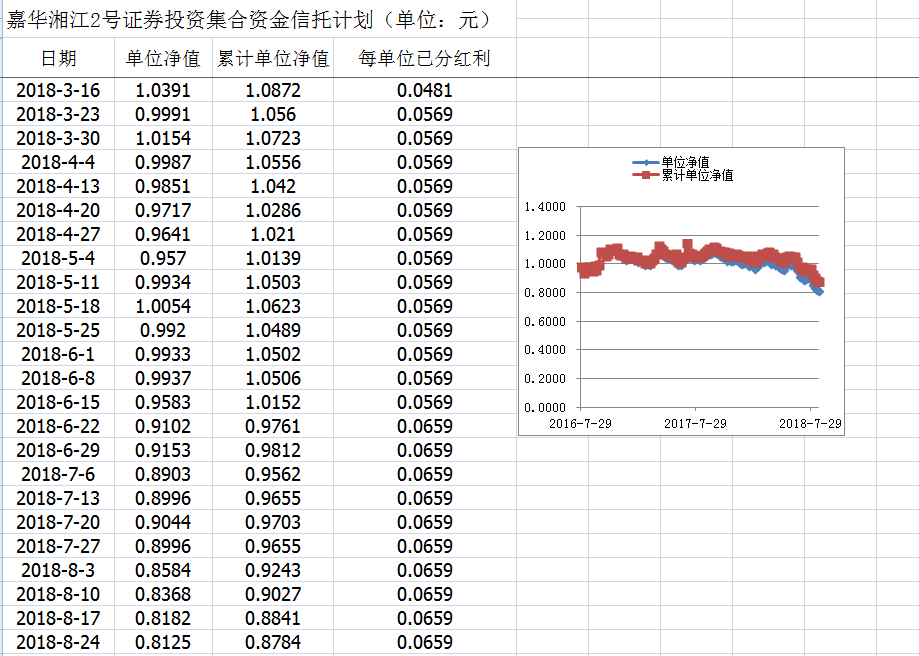
Task: Select dividend cell 0.0481
Action: (x=425, y=90)
